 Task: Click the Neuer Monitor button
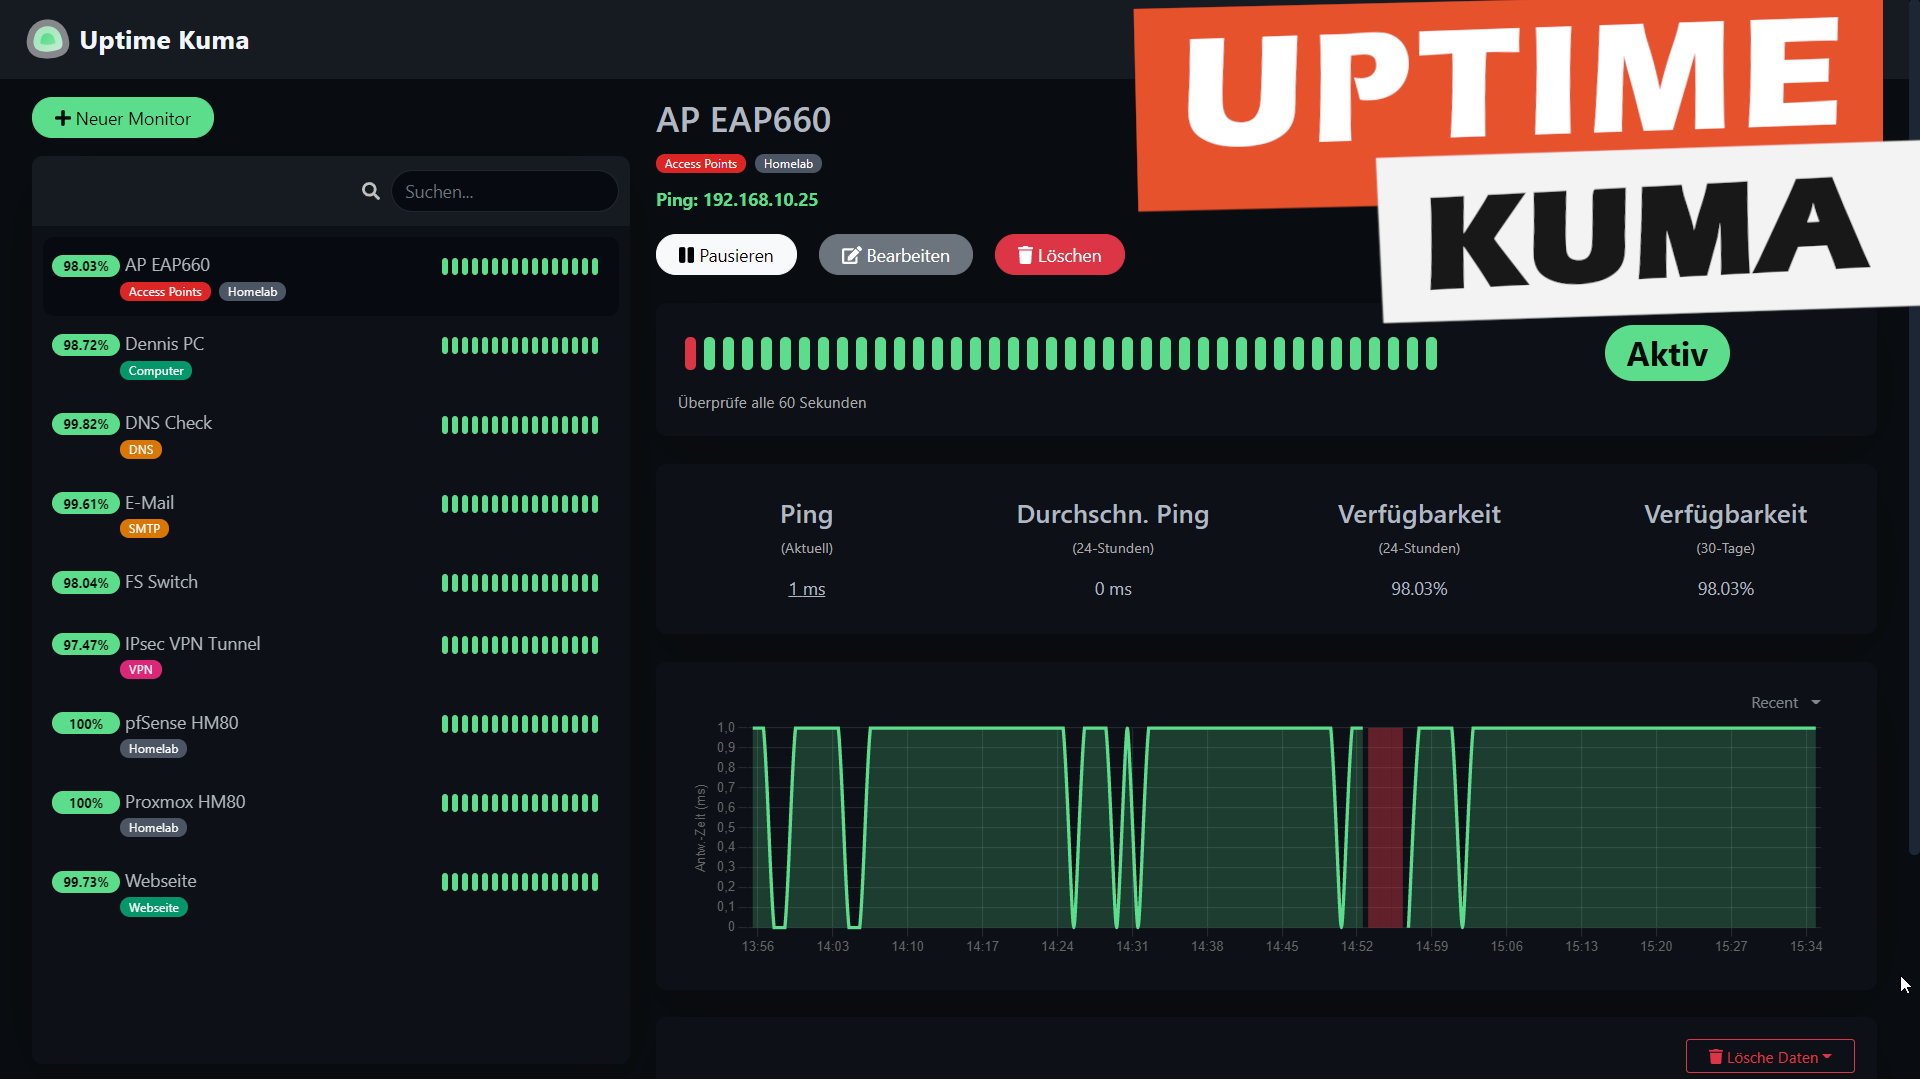[x=123, y=118]
